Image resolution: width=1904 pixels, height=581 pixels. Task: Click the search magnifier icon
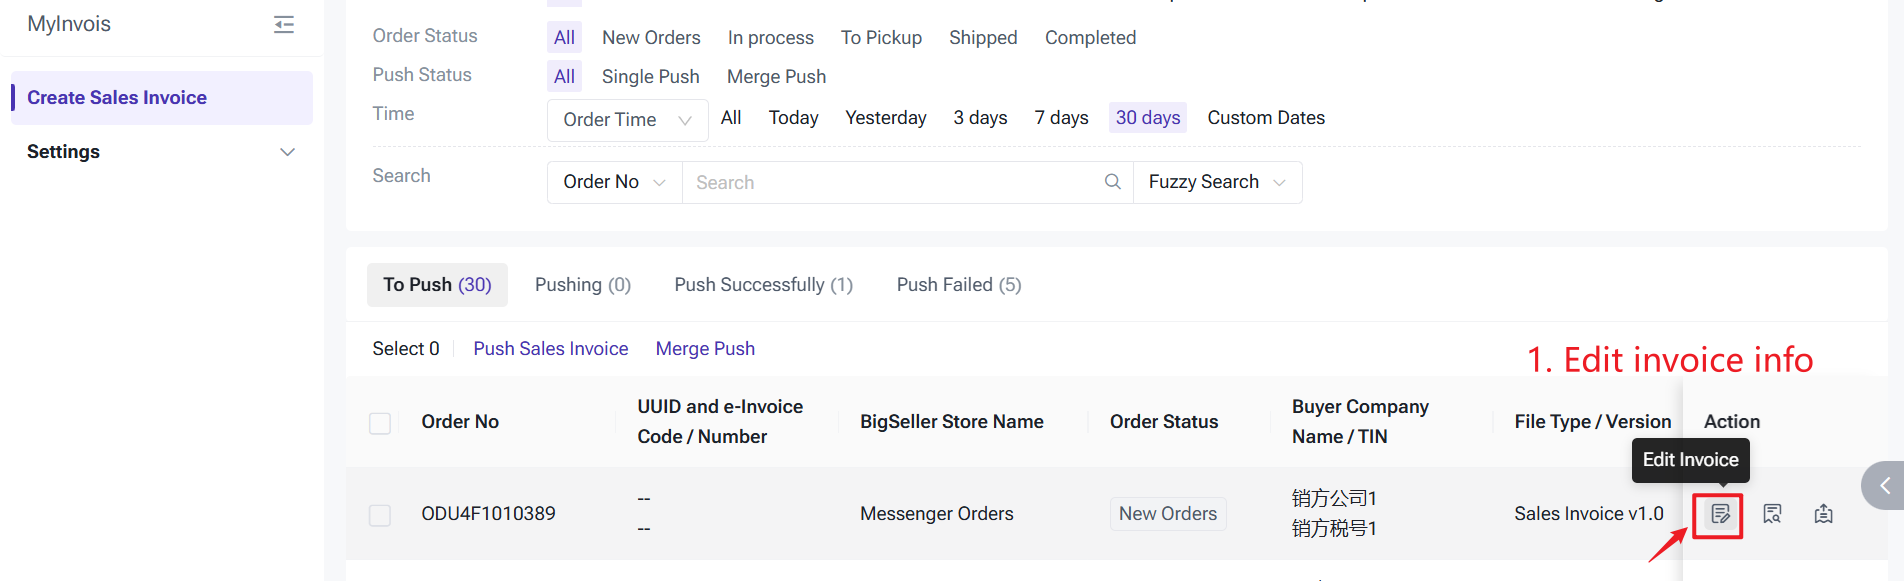point(1112,182)
